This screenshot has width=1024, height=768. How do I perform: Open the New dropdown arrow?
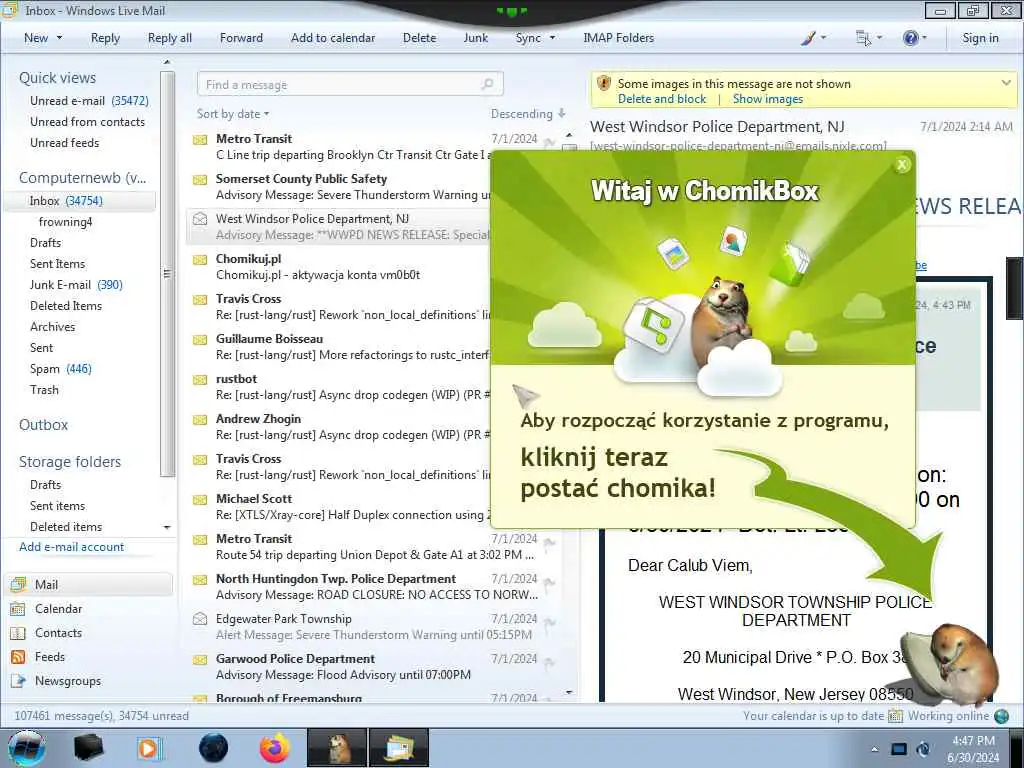pos(59,38)
